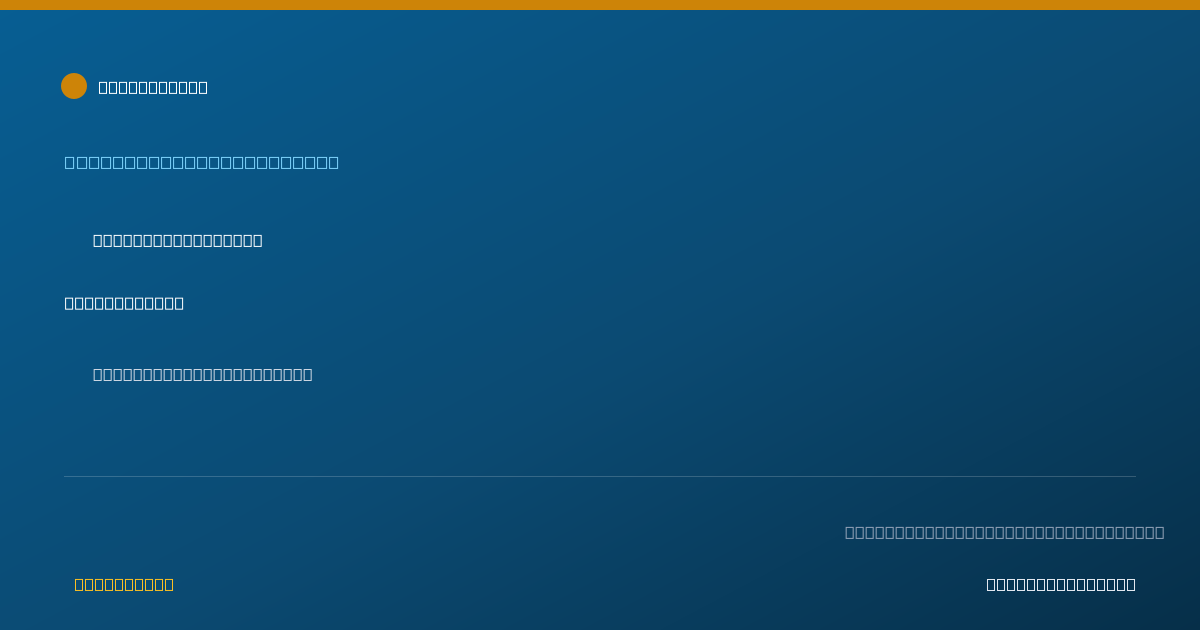Click the last glyph of the light-blue headline
Screen dimensions: 1200x630
tap(334, 162)
